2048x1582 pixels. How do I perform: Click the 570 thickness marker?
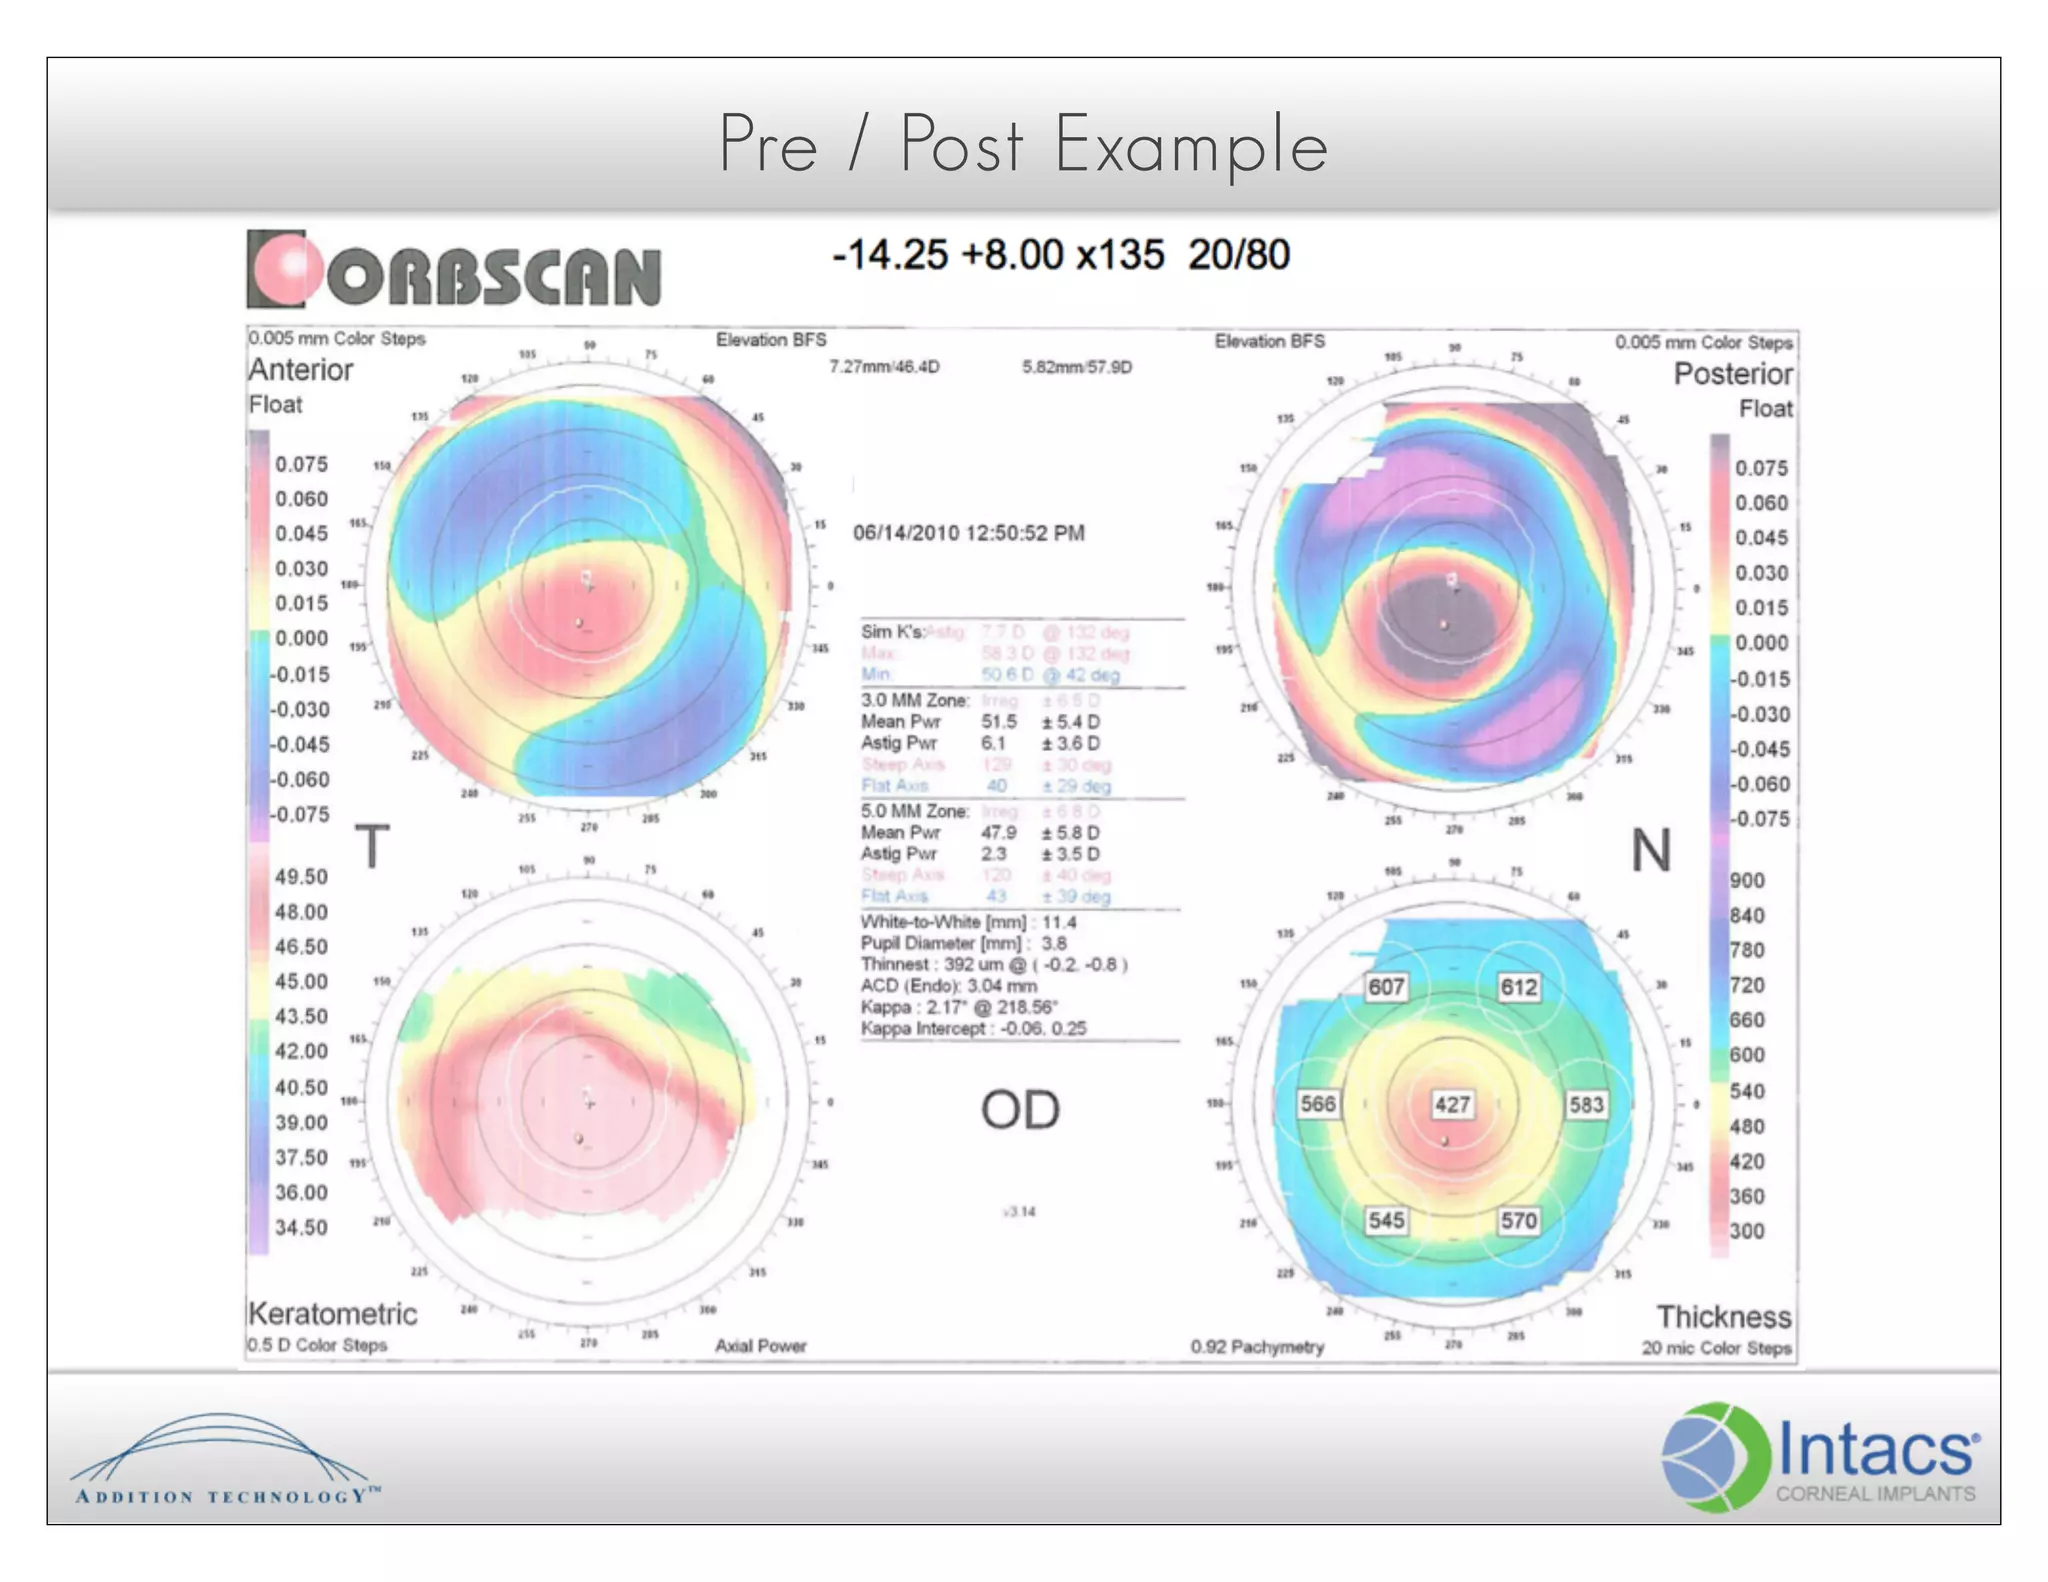pyautogui.click(x=1518, y=1220)
